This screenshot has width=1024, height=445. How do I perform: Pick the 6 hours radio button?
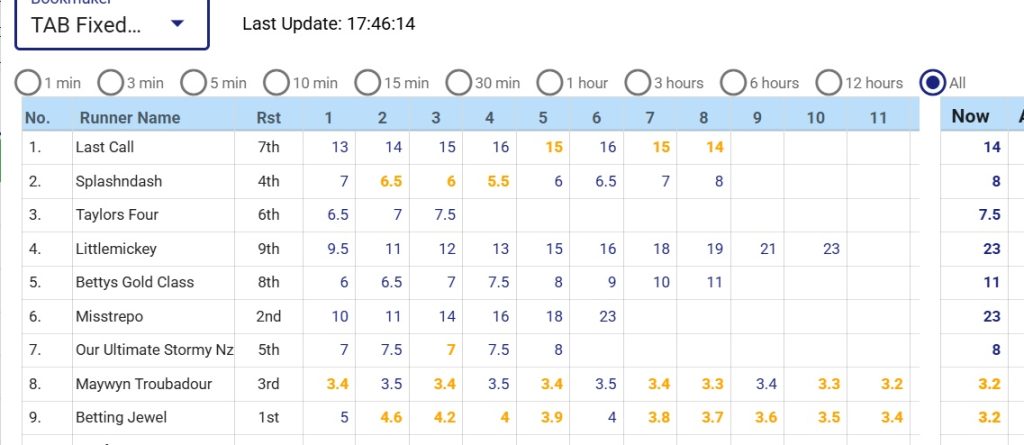tap(733, 83)
